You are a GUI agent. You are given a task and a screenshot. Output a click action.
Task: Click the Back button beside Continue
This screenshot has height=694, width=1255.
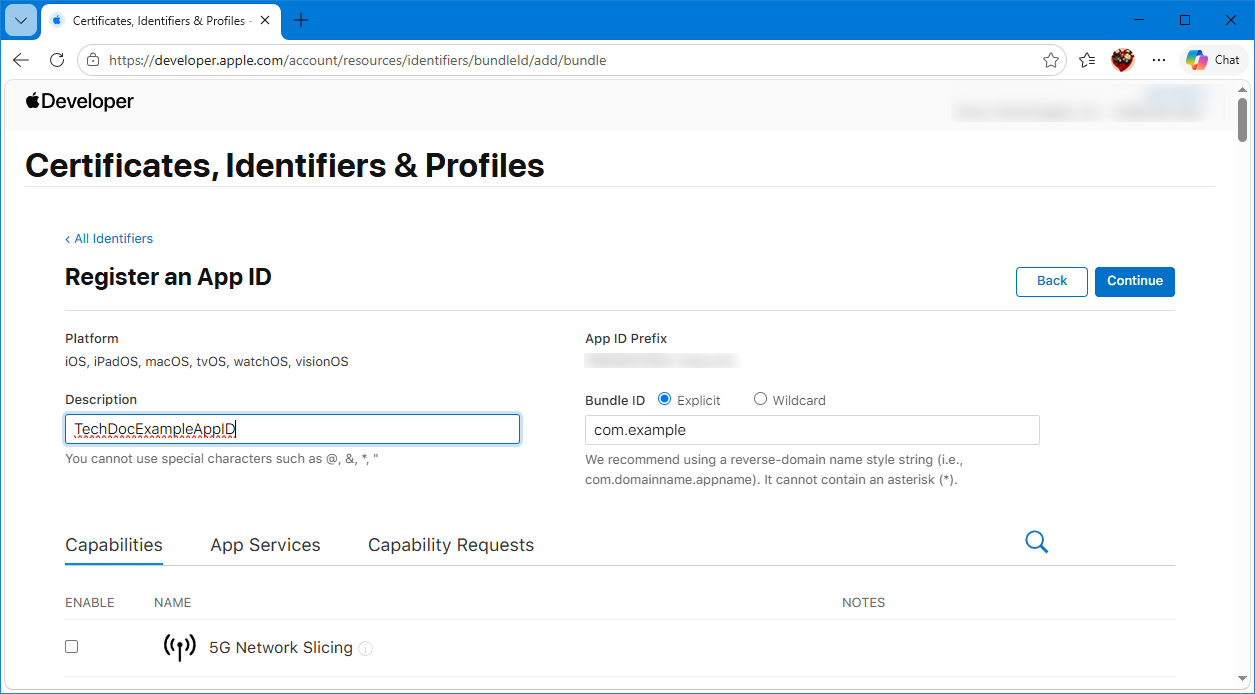tap(1052, 281)
